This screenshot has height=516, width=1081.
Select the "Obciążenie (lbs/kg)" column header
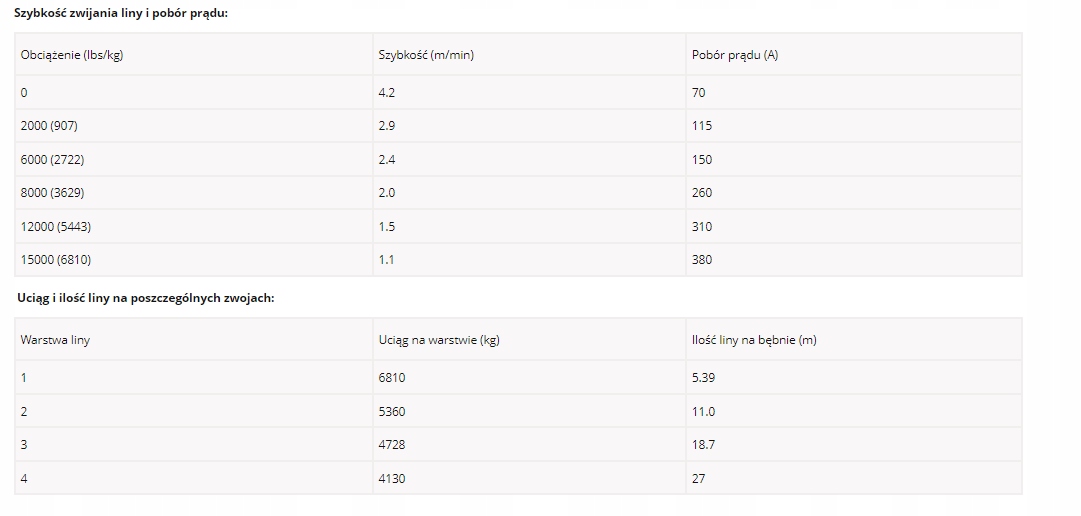[x=72, y=55]
